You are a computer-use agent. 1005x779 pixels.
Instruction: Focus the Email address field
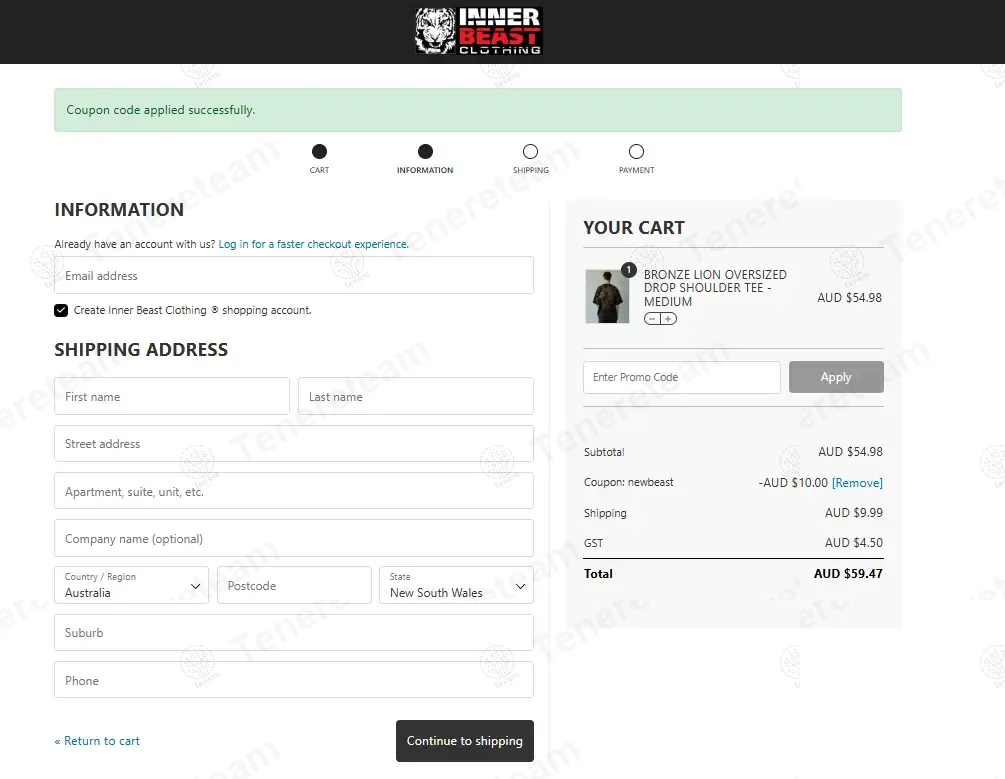point(294,275)
